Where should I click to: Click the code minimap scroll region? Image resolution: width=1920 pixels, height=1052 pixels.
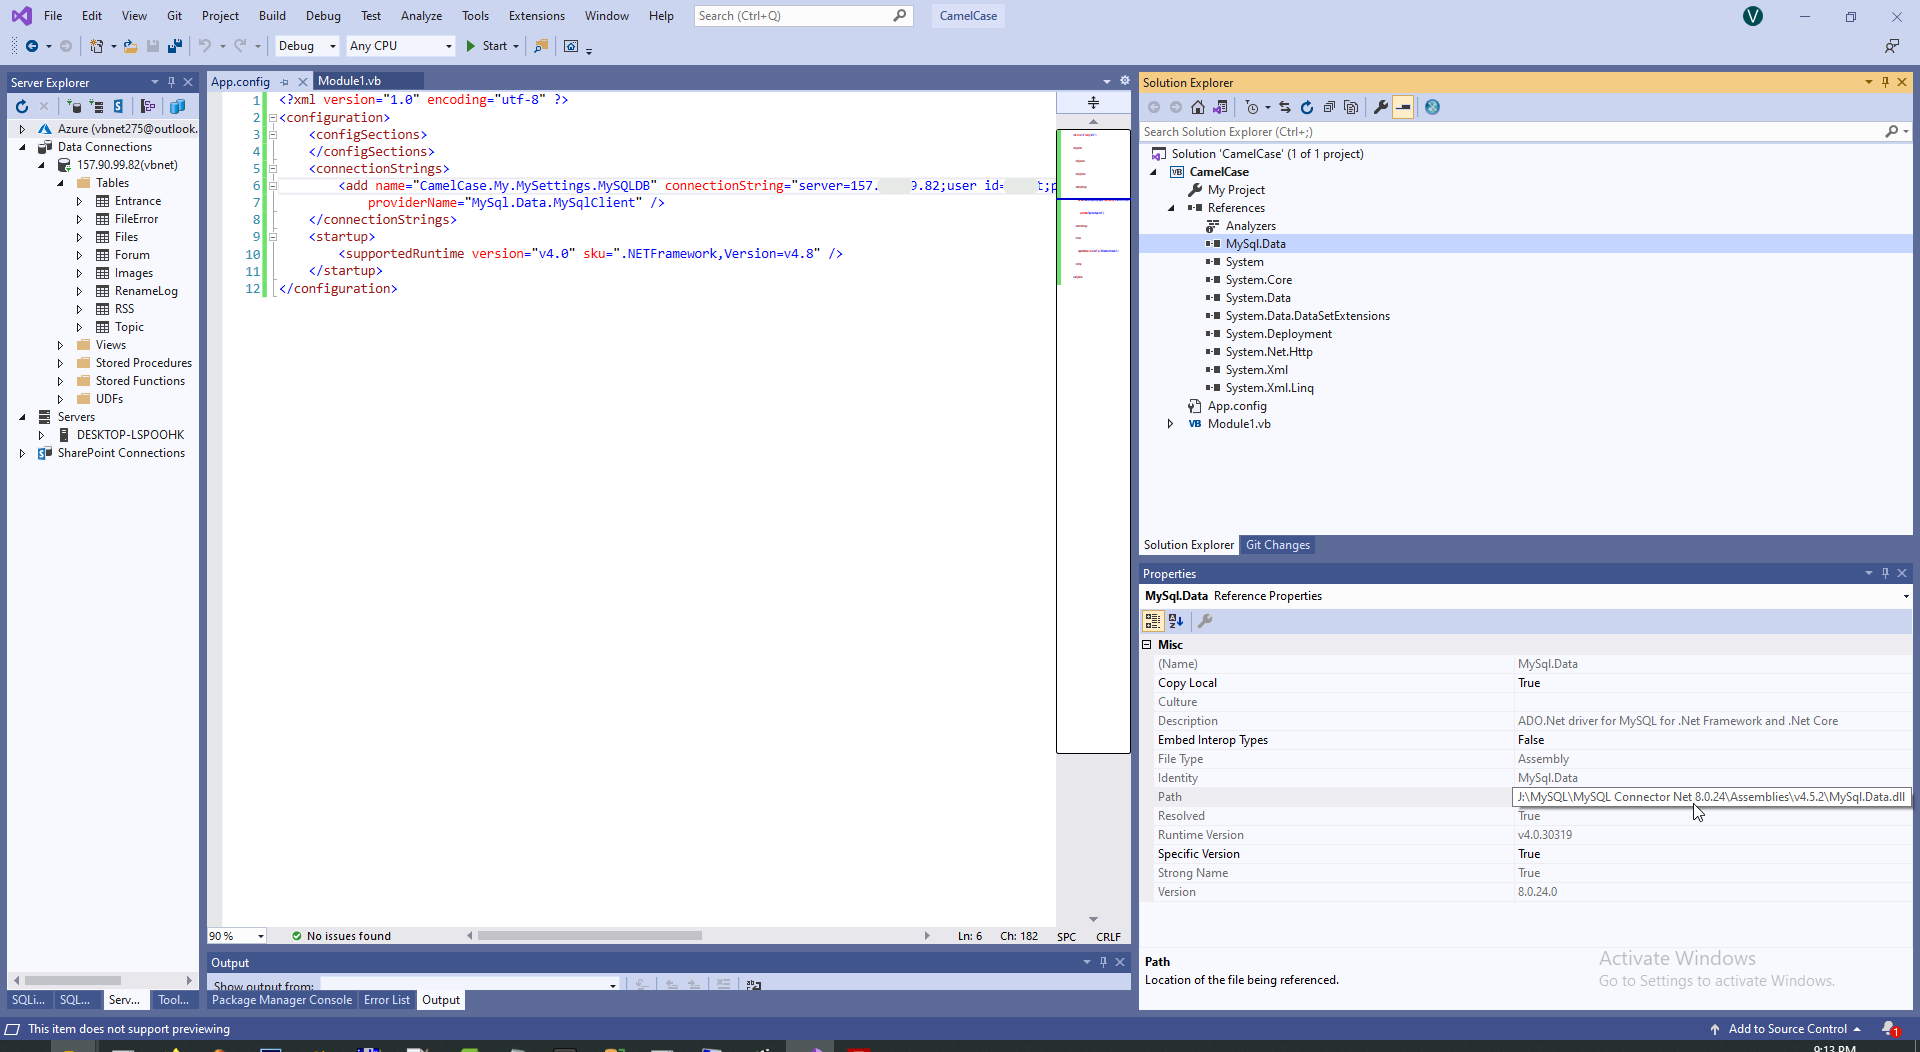(1093, 440)
